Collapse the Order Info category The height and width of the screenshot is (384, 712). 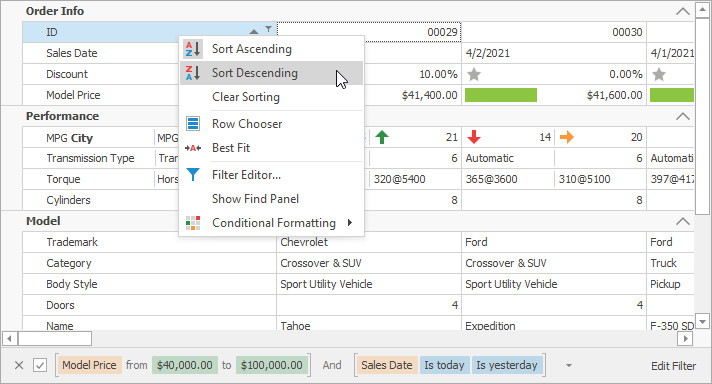tap(682, 11)
